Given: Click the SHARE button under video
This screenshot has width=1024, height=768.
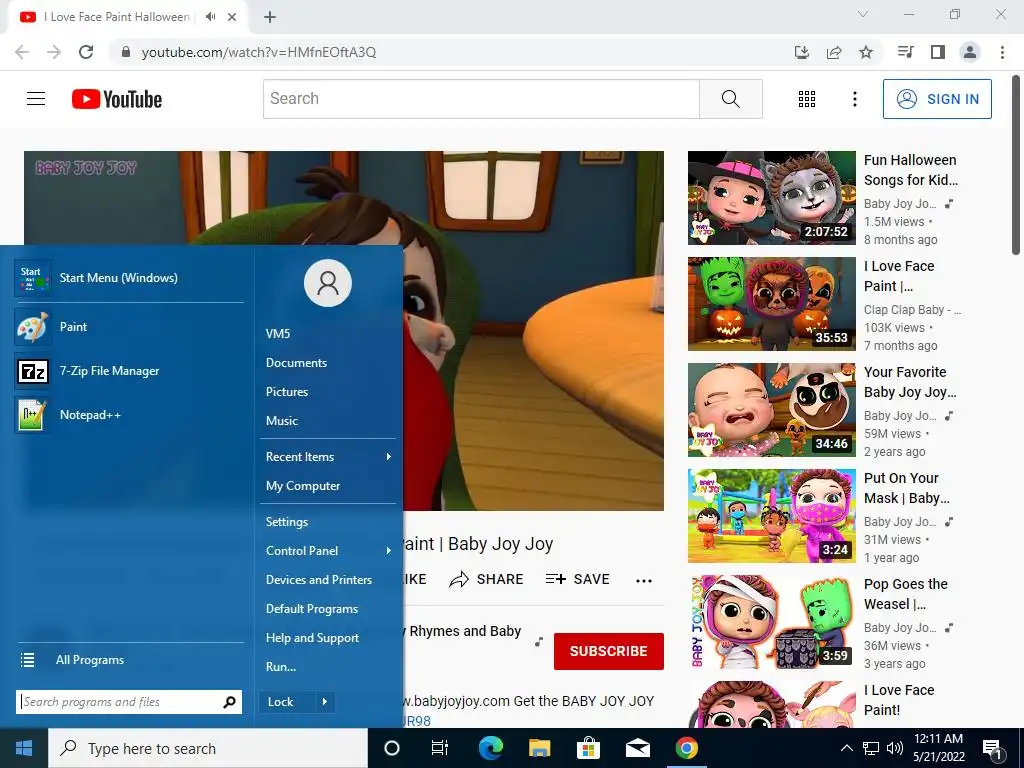Looking at the screenshot, I should tap(487, 579).
